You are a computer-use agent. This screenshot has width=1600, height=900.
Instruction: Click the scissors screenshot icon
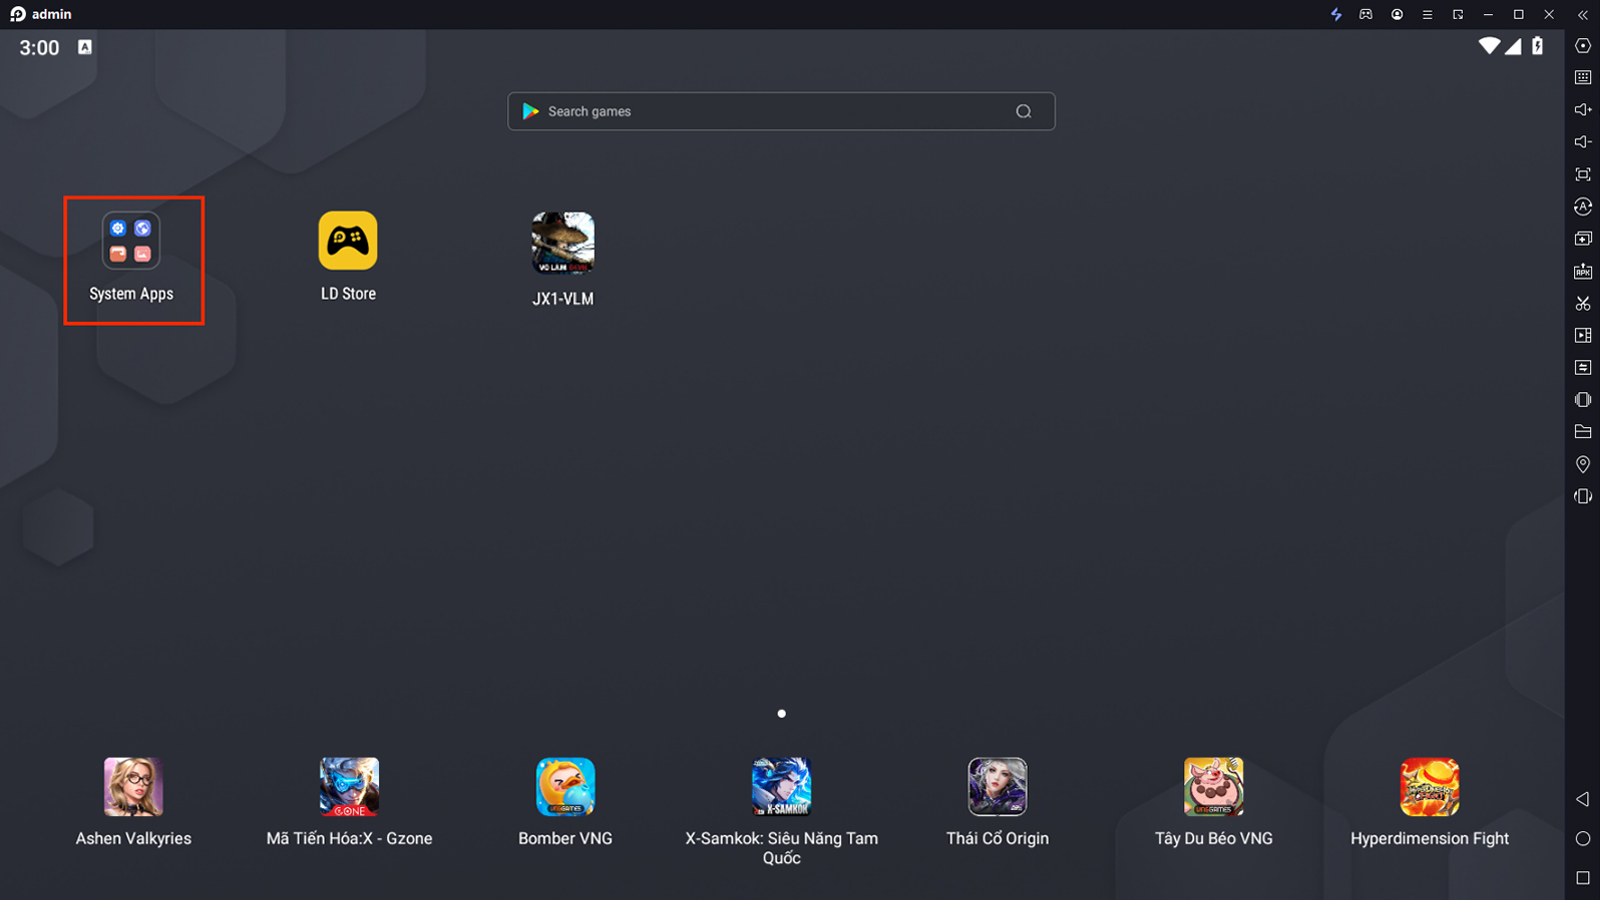click(x=1583, y=303)
